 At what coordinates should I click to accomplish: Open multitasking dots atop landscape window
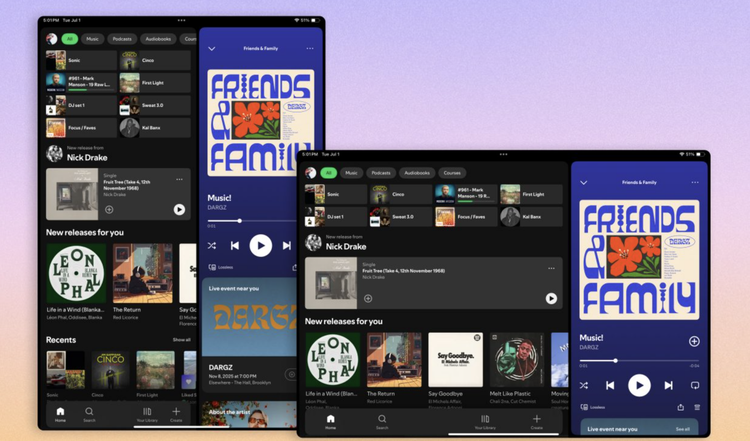pos(503,154)
